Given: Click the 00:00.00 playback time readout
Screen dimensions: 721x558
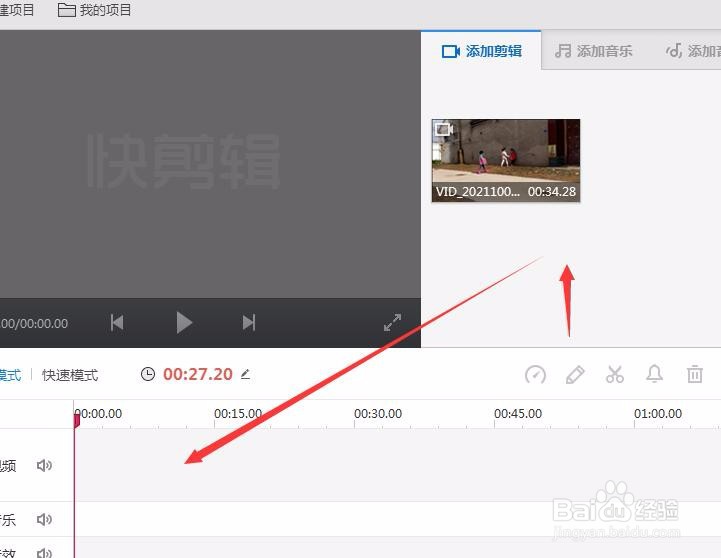Looking at the screenshot, I should coord(34,324).
